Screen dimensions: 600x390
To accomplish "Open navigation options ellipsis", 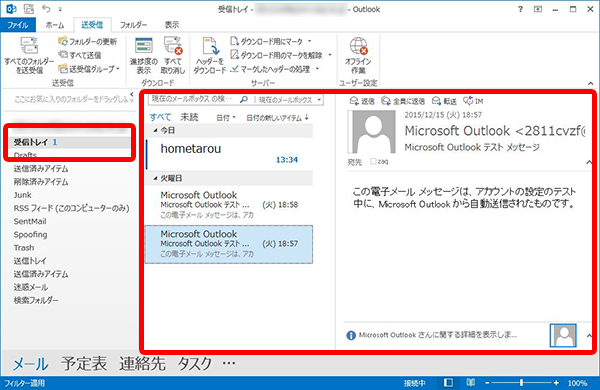I will click(x=229, y=362).
